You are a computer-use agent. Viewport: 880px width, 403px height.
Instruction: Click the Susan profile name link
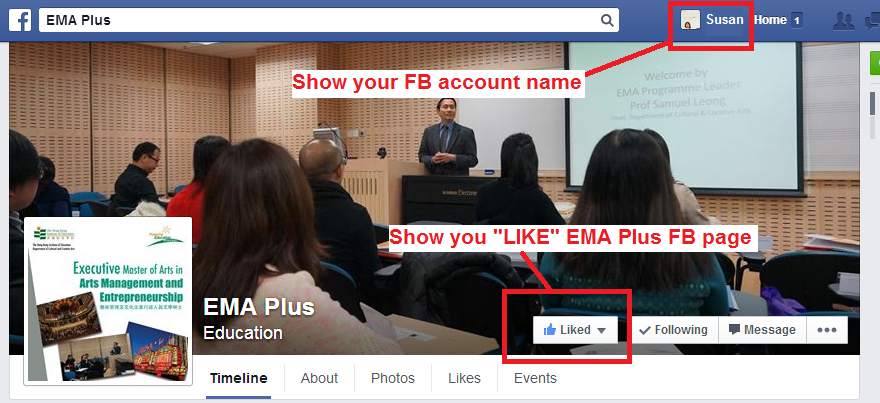click(x=725, y=20)
